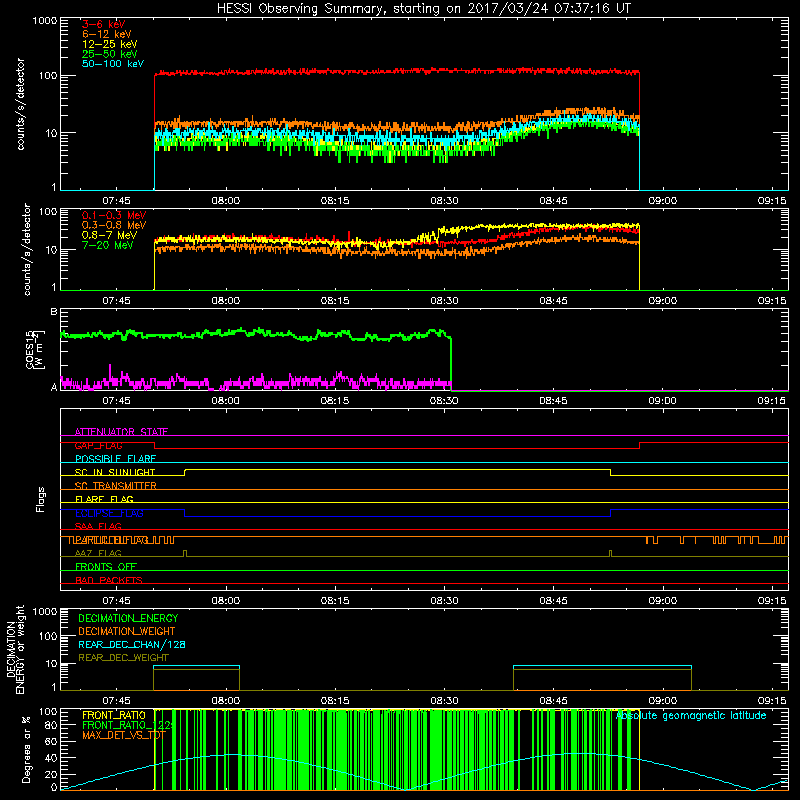This screenshot has height=800, width=800.
Task: Select the cyan 'POSSIBLE_FLARE' label
Action: click(x=115, y=459)
